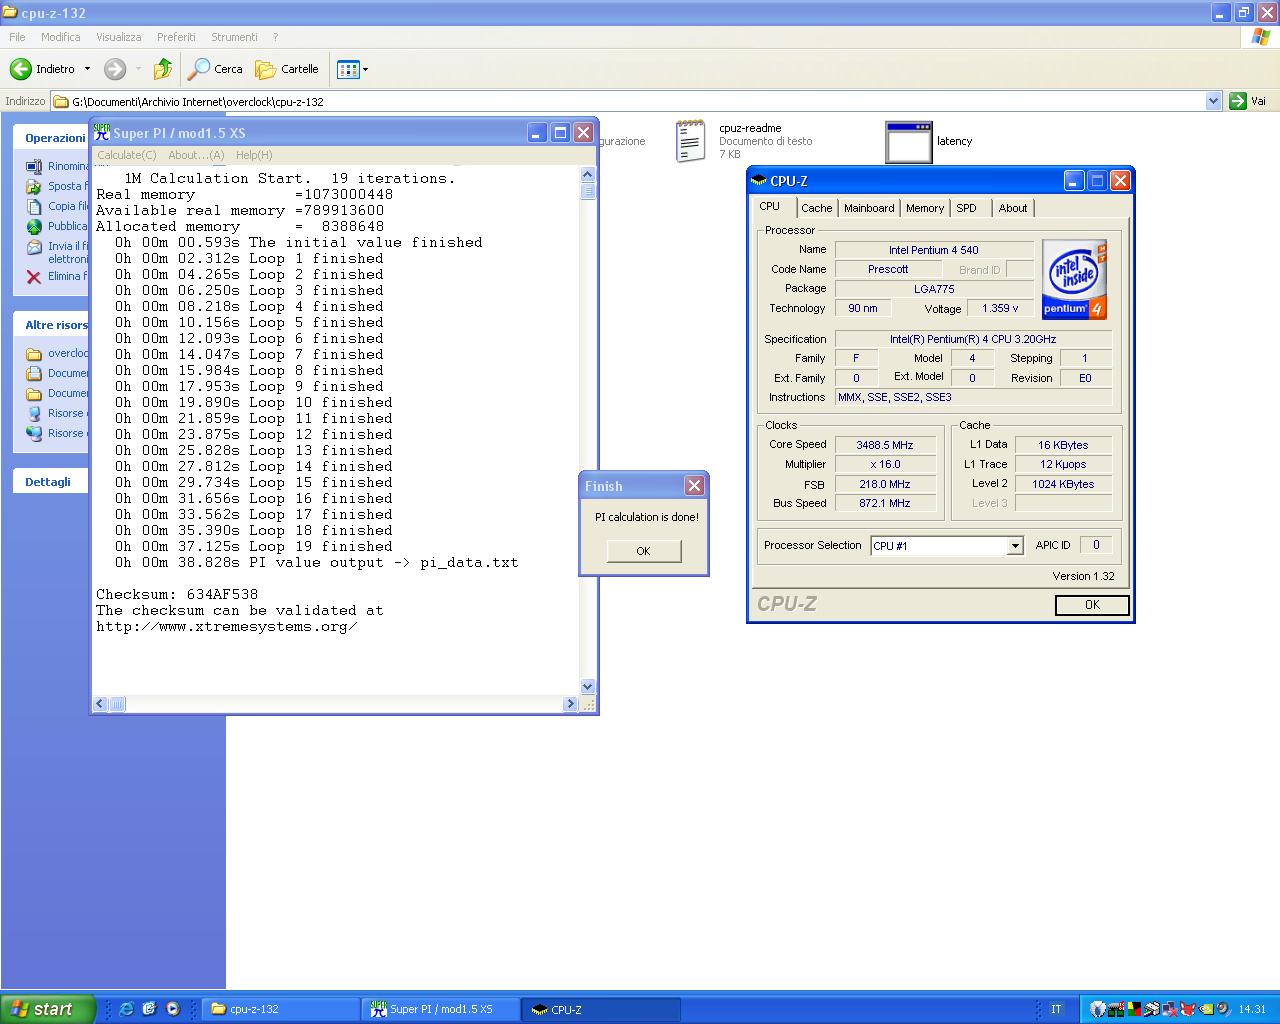Click the Intel Pentium 4 logo image
Screen dimensions: 1280x1024
(1074, 279)
